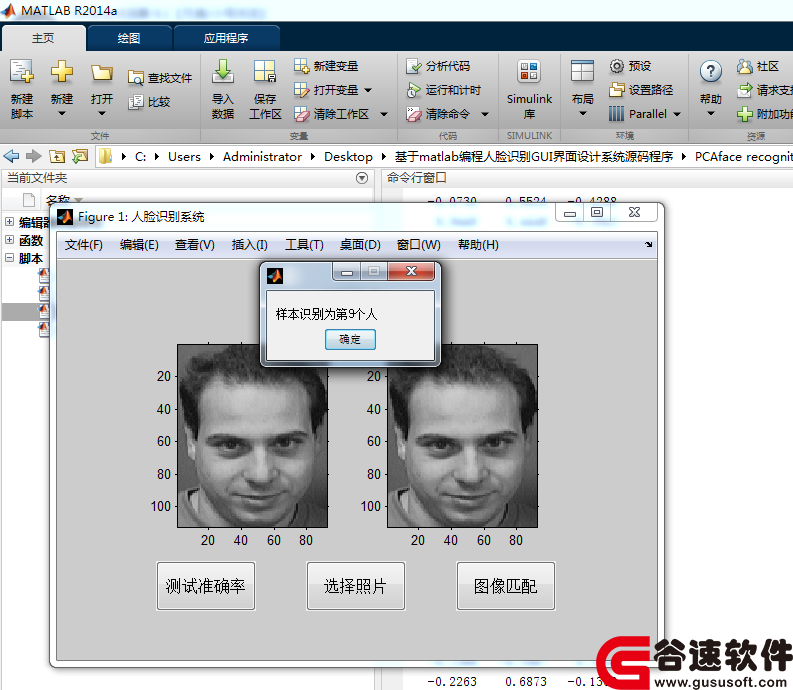Click the Community (社区) icon

(744, 66)
